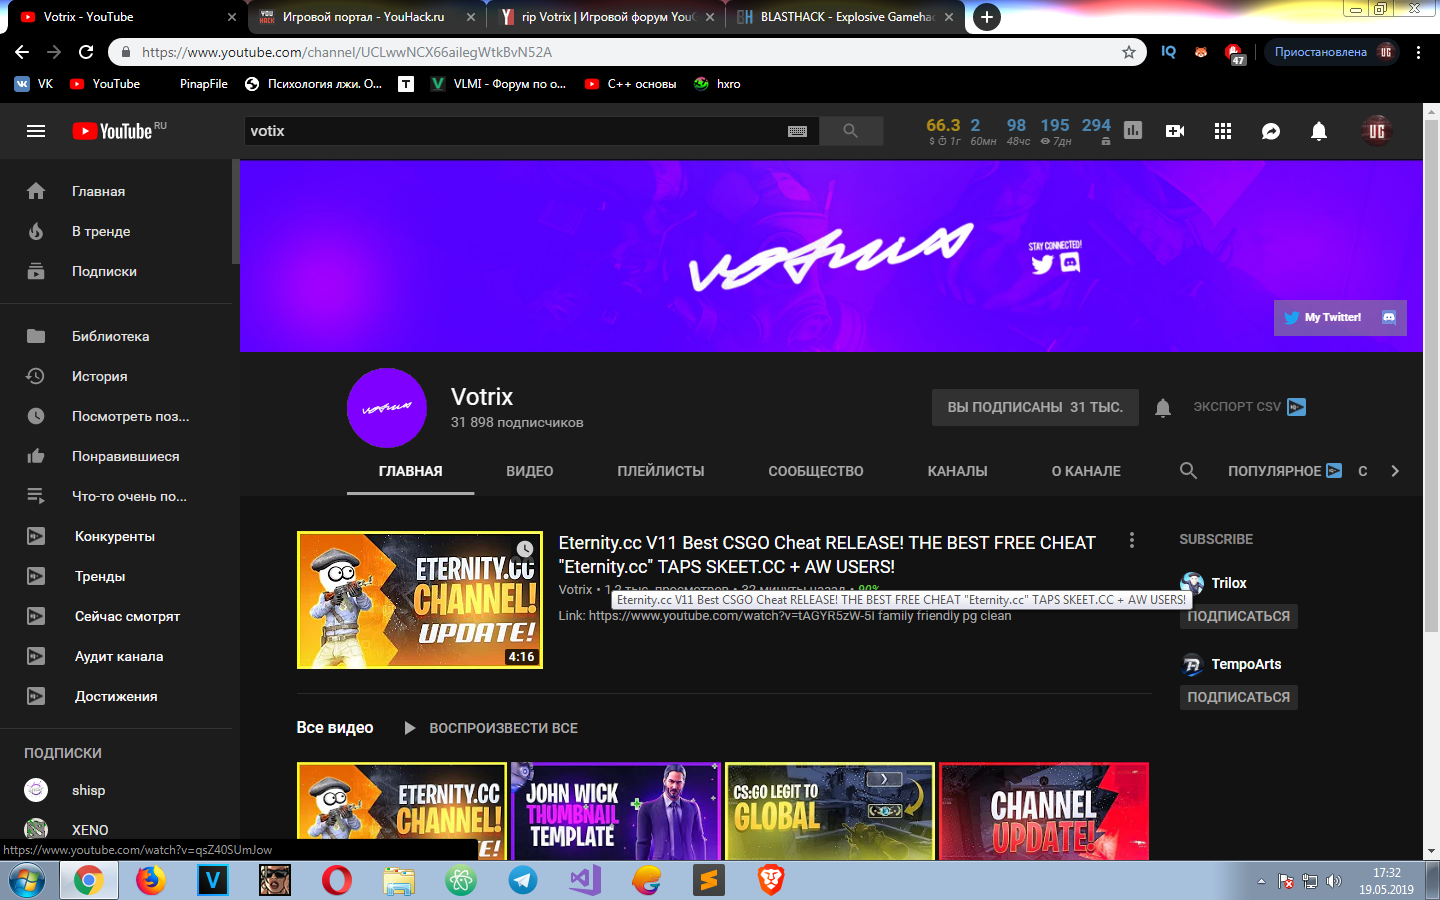Subscribe to TempoArts channel
The height and width of the screenshot is (900, 1440).
tap(1238, 697)
